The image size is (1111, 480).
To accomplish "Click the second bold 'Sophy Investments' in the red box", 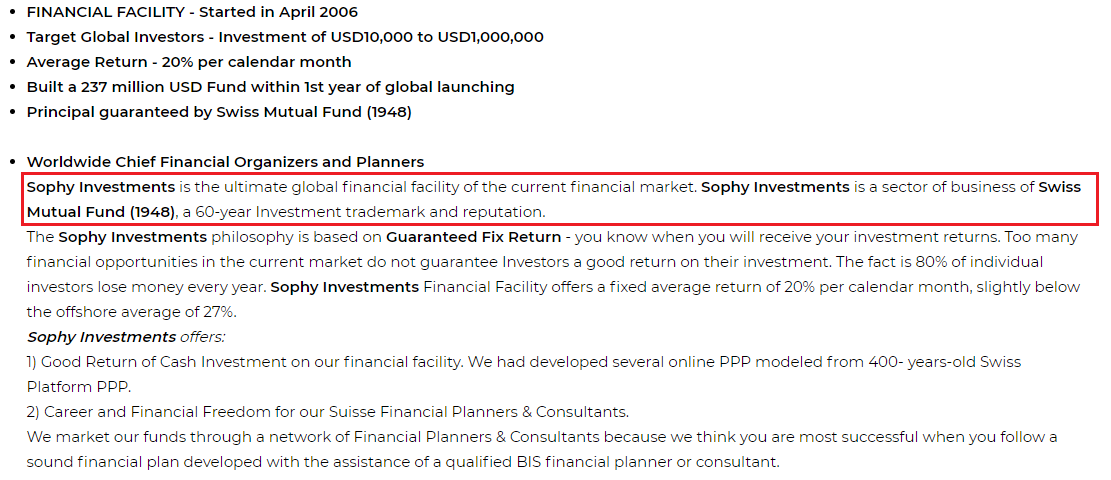I will [775, 187].
